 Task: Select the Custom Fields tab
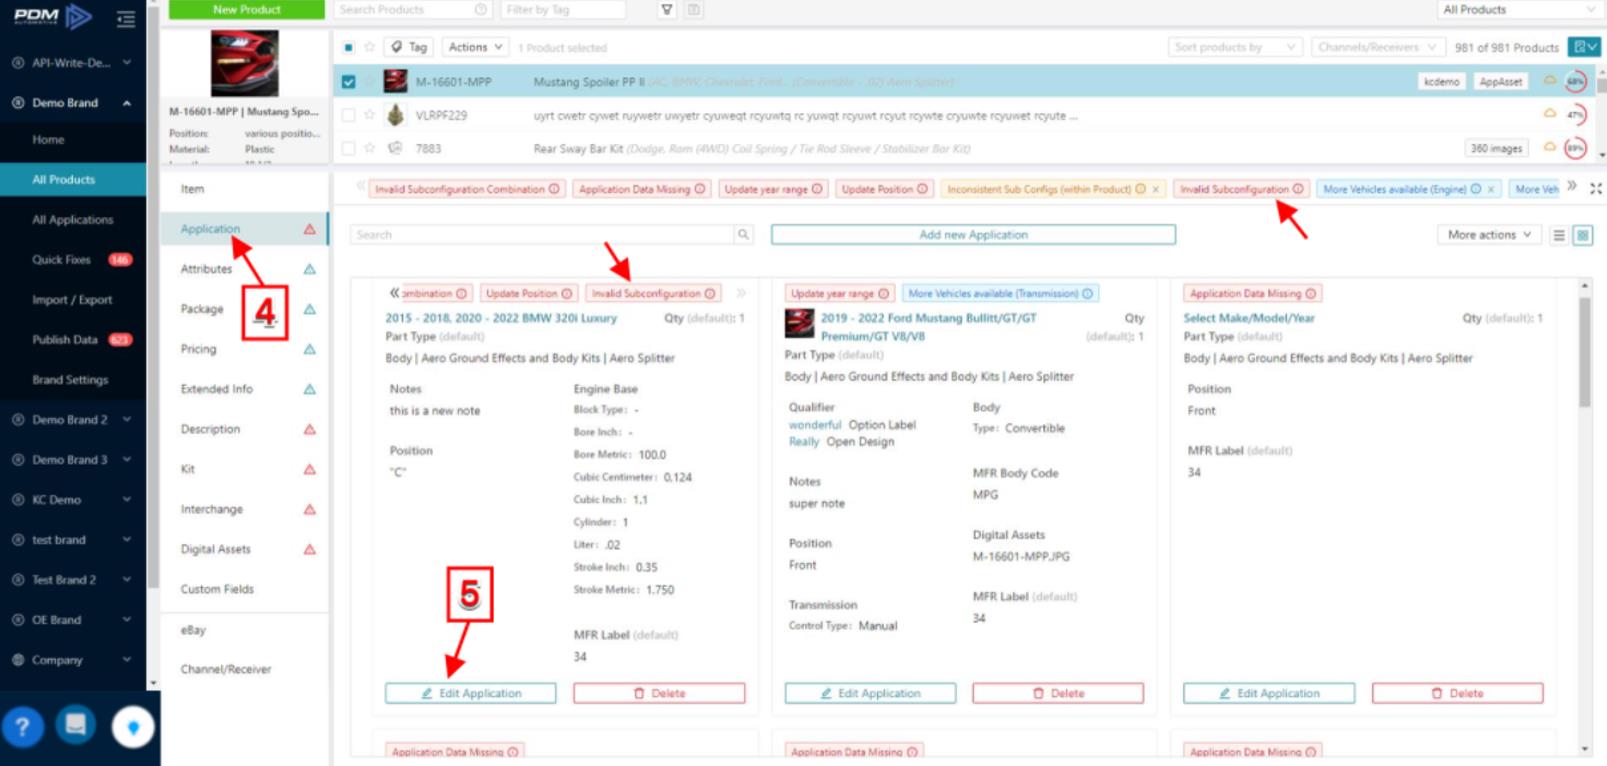[x=244, y=589]
